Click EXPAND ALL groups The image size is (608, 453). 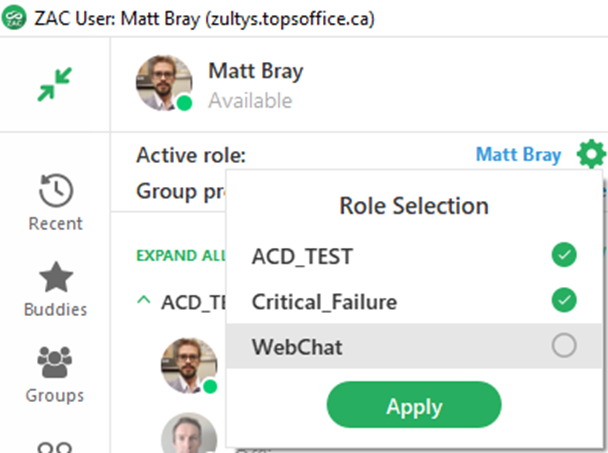181,255
